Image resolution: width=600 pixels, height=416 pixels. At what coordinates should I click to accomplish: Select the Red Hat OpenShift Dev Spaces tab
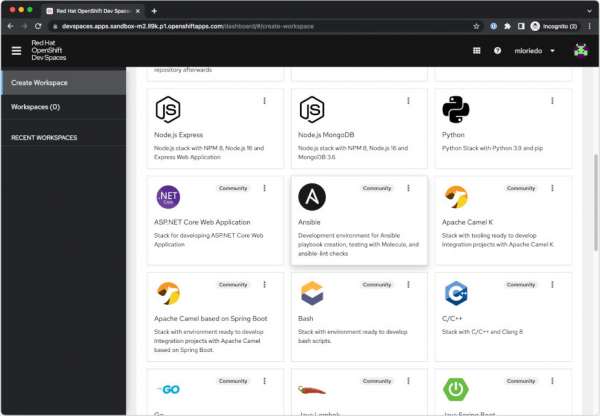pos(93,11)
